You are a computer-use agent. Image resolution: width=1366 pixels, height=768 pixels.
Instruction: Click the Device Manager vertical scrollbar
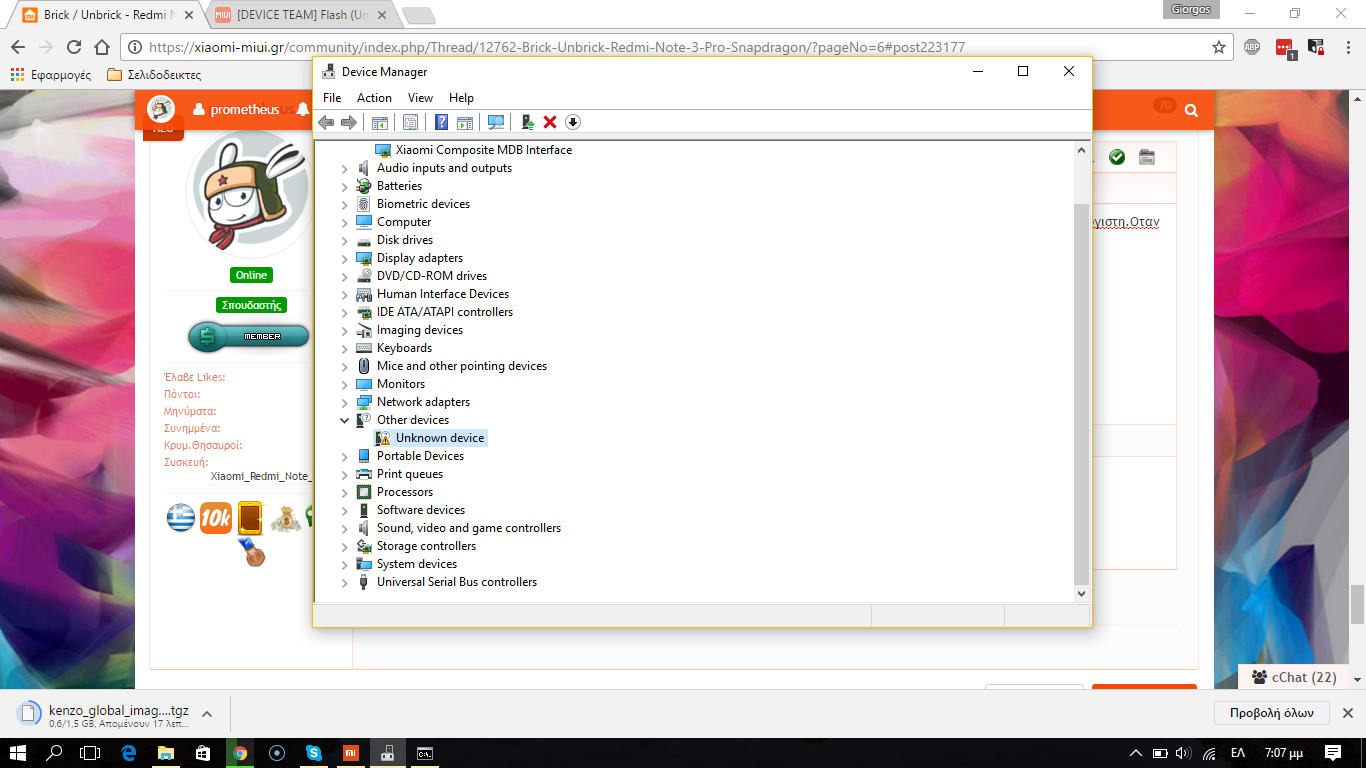(1080, 390)
